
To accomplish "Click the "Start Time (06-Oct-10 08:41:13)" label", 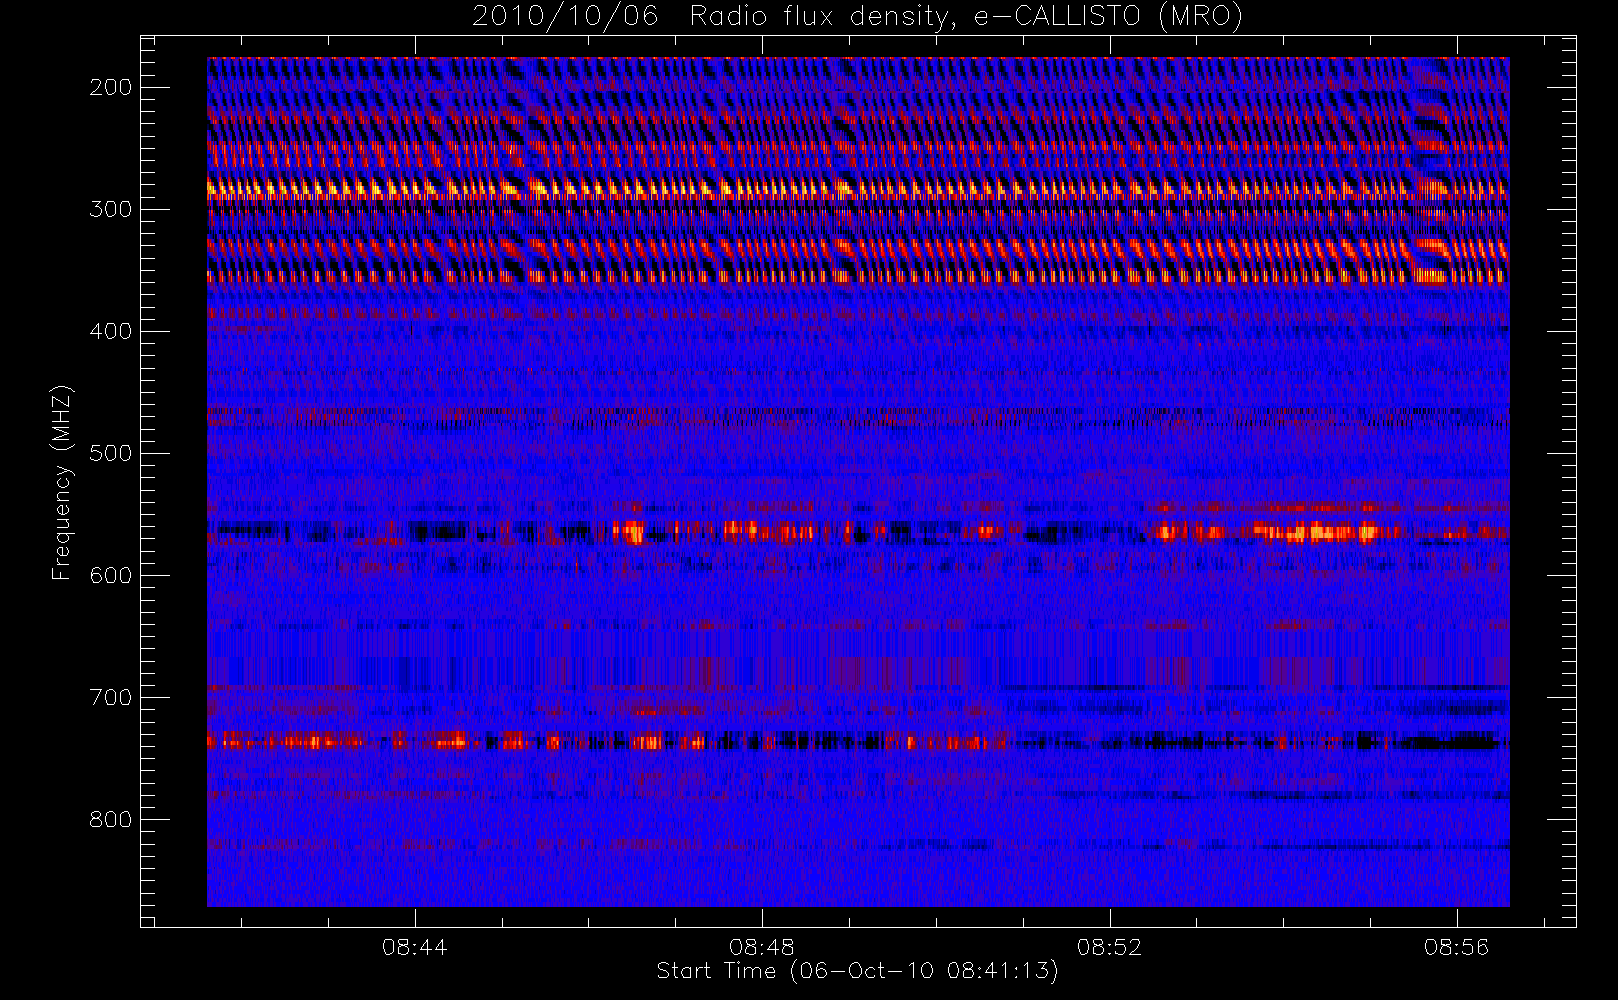I will pos(857,971).
